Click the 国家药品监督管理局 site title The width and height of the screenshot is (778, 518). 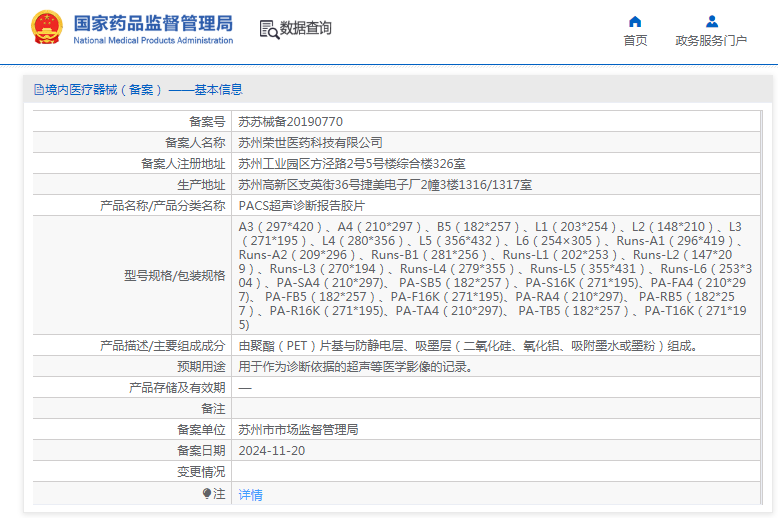(153, 22)
